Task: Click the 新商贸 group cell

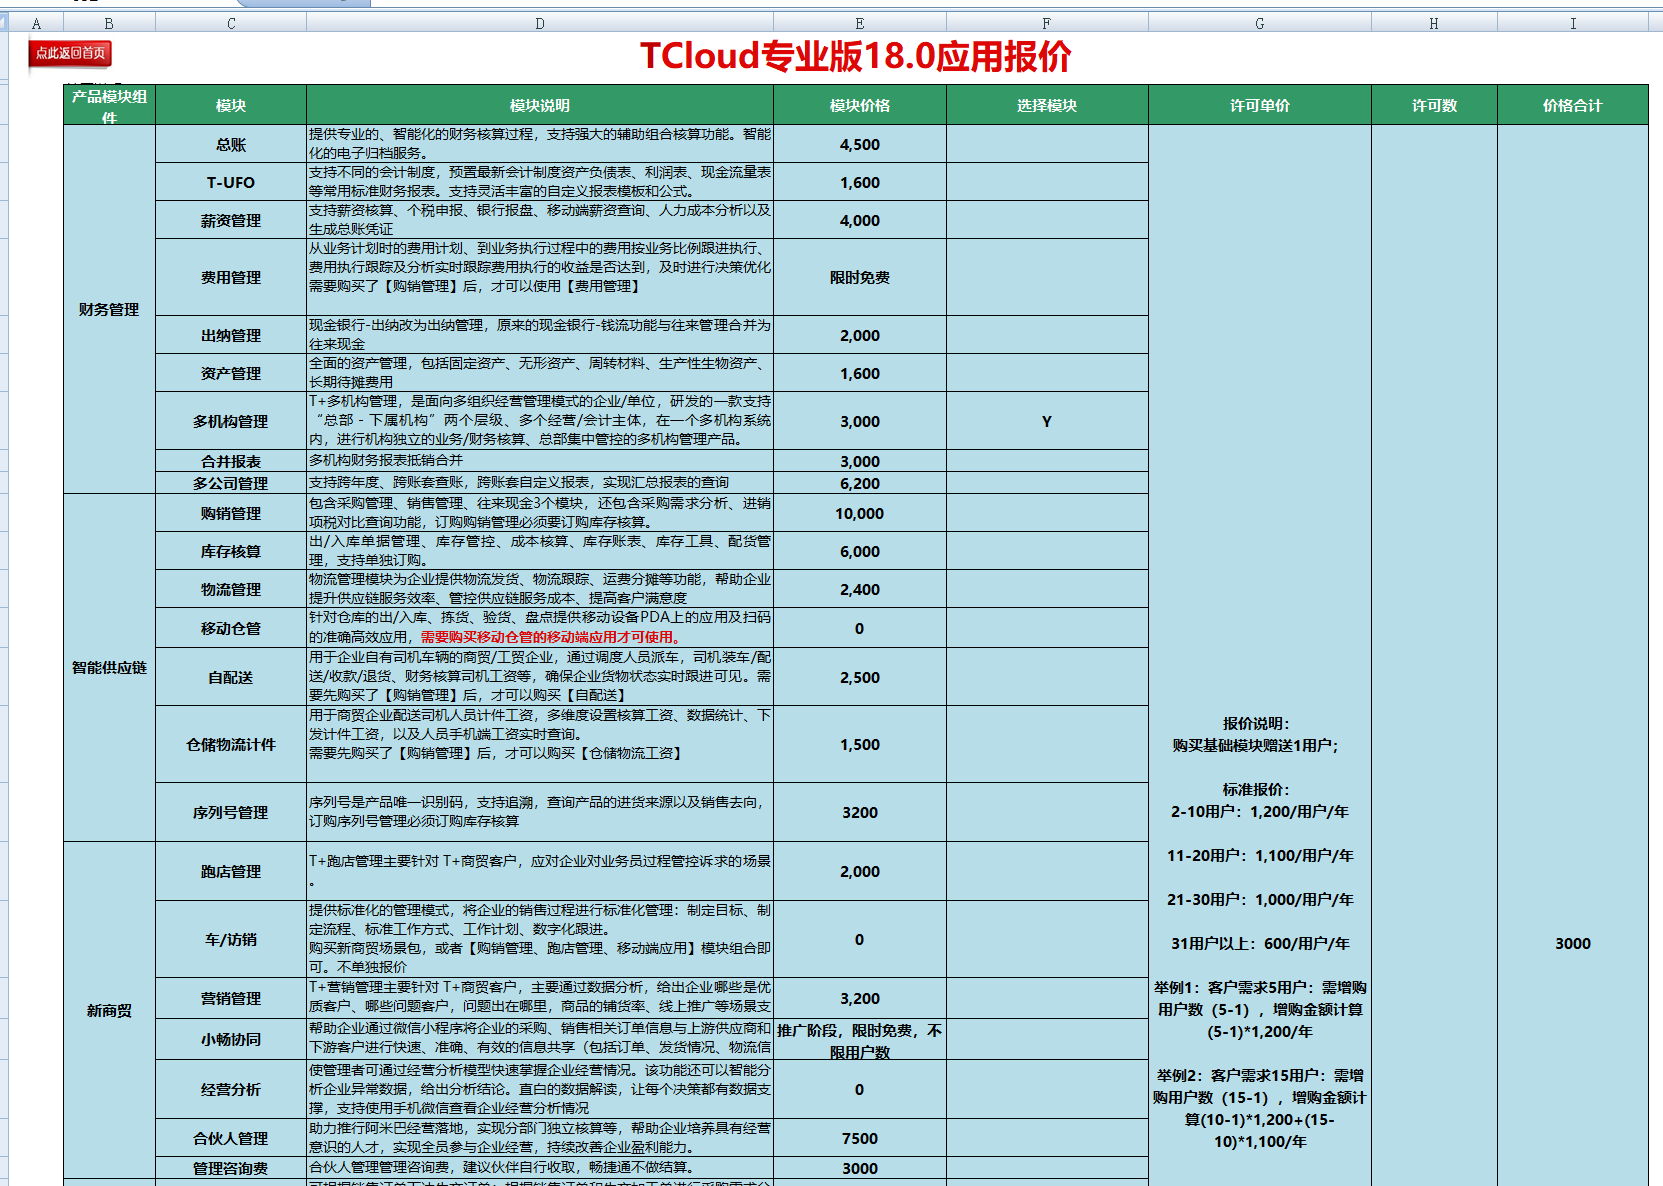Action: click(109, 1010)
